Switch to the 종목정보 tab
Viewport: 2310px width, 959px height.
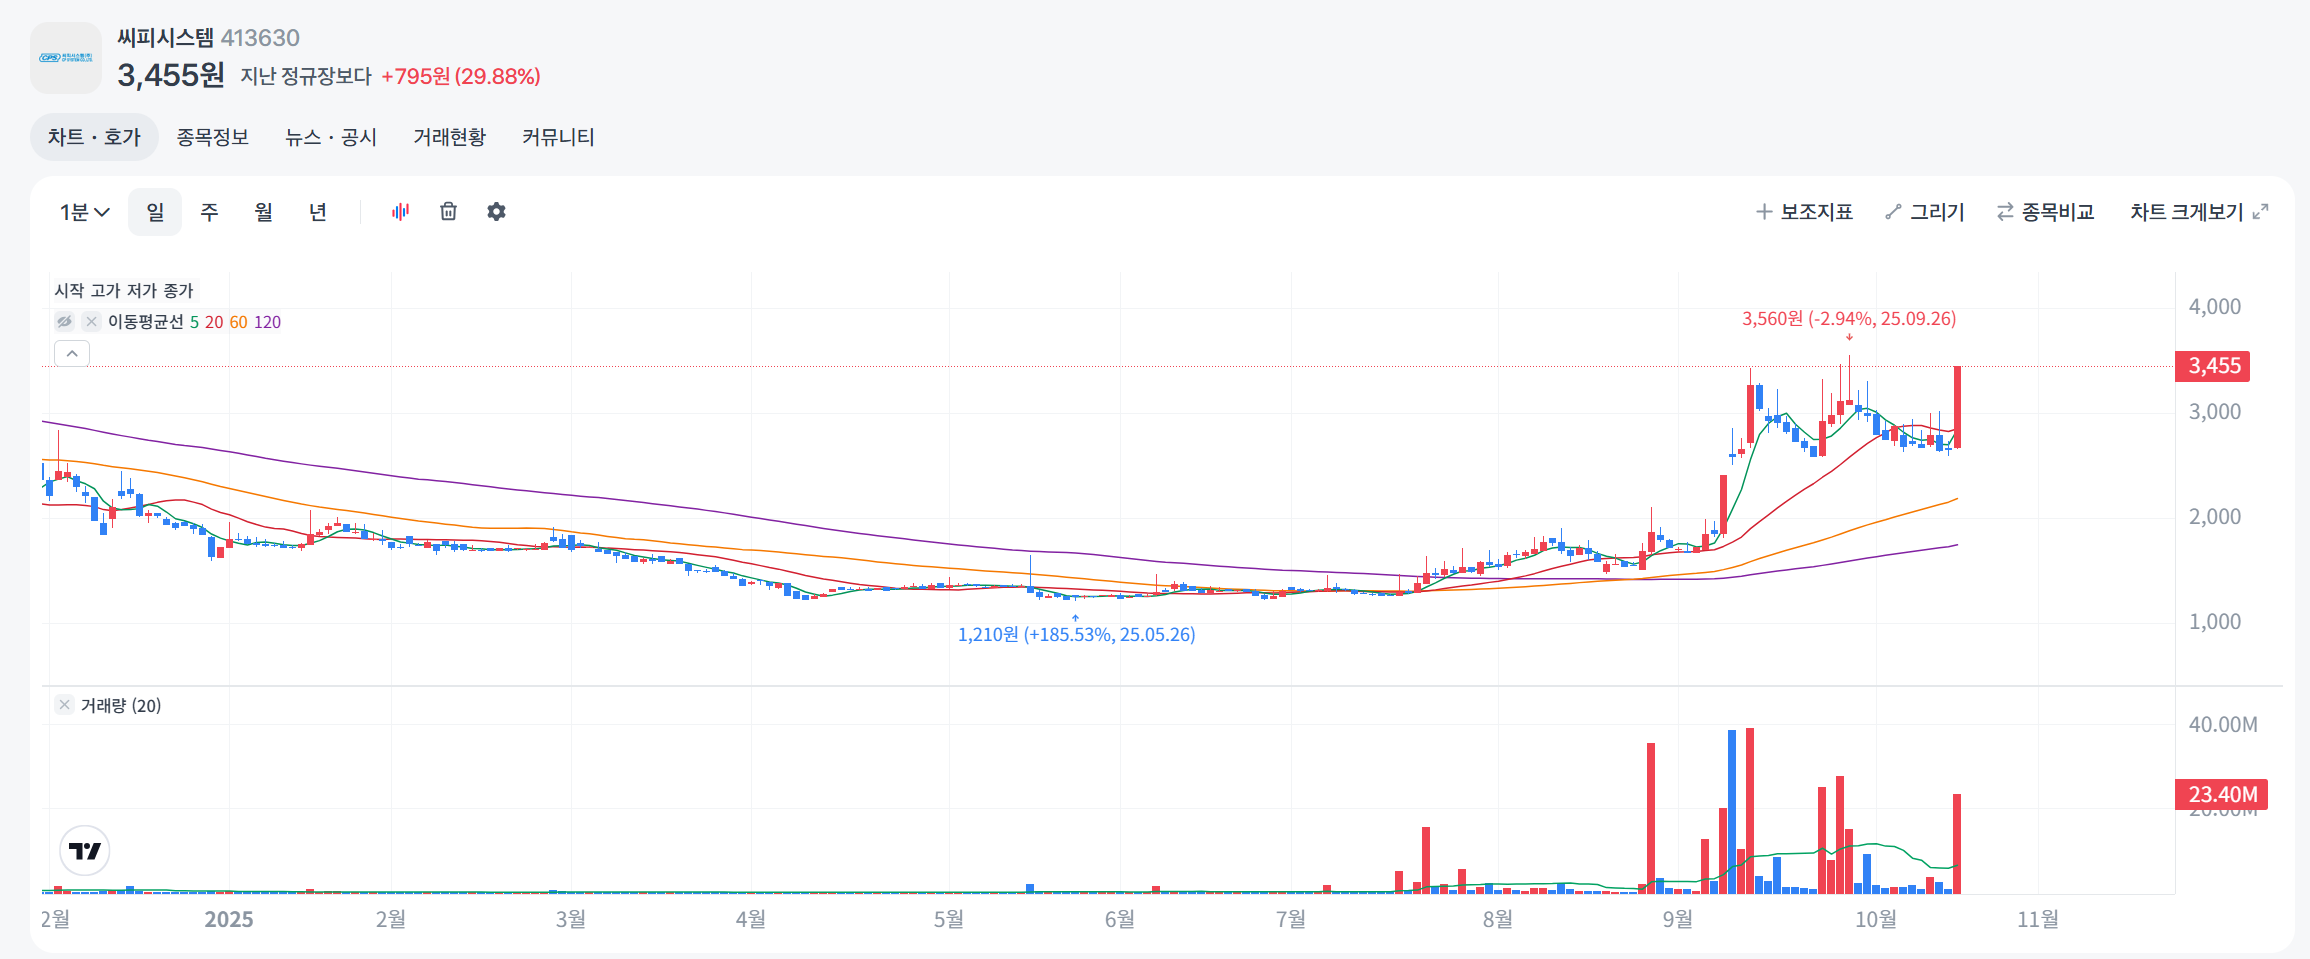point(212,137)
